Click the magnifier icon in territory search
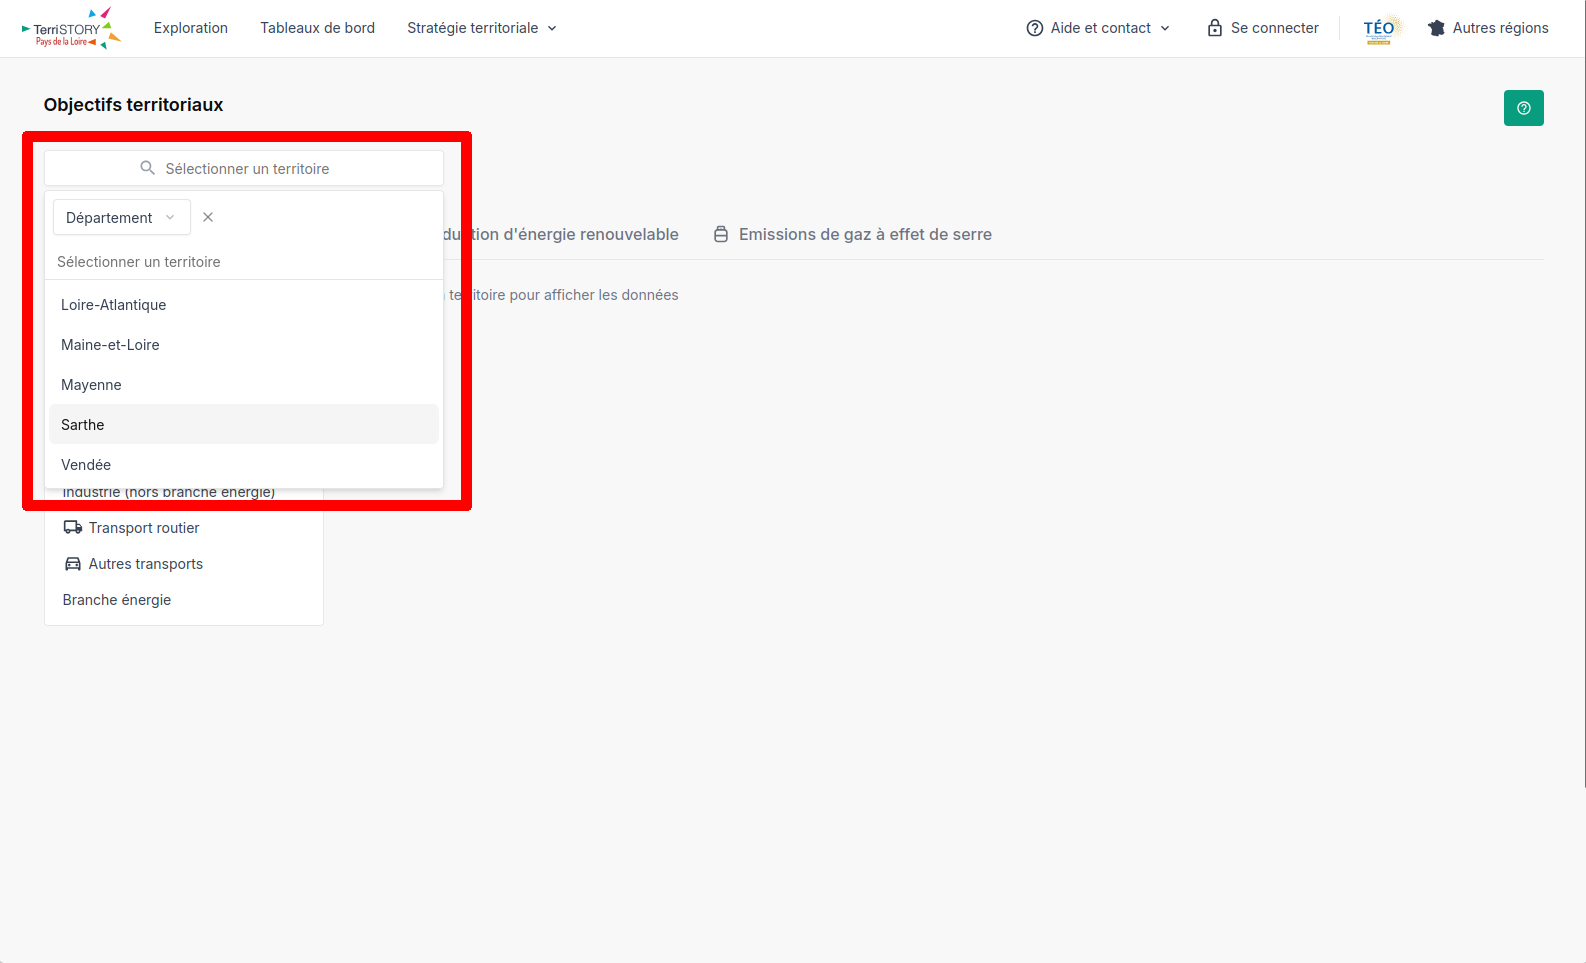This screenshot has width=1586, height=963. (147, 168)
